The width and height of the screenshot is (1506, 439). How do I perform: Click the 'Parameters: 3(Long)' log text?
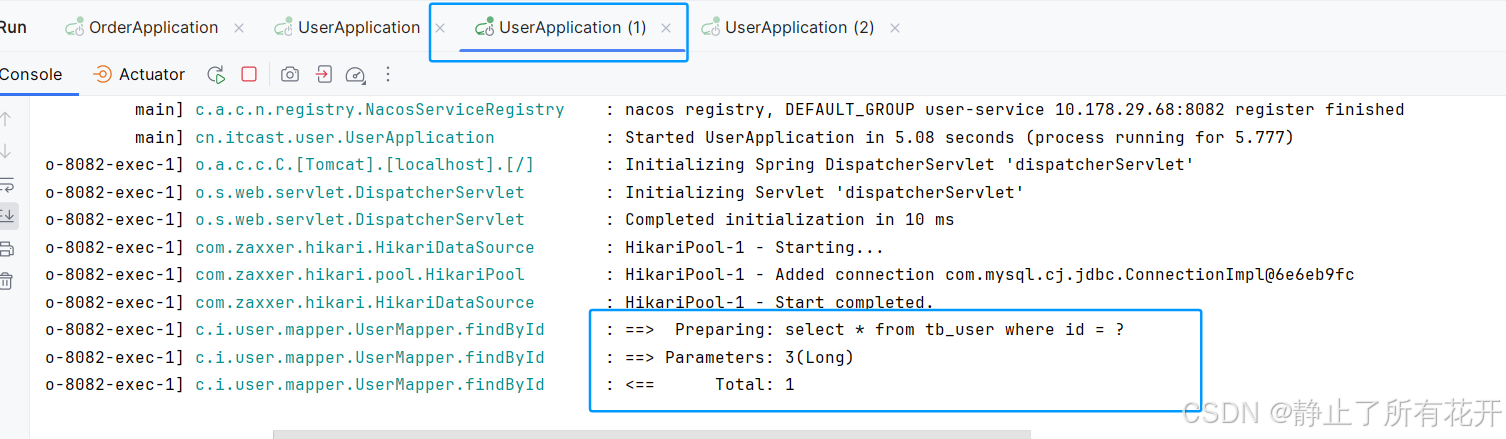point(760,357)
